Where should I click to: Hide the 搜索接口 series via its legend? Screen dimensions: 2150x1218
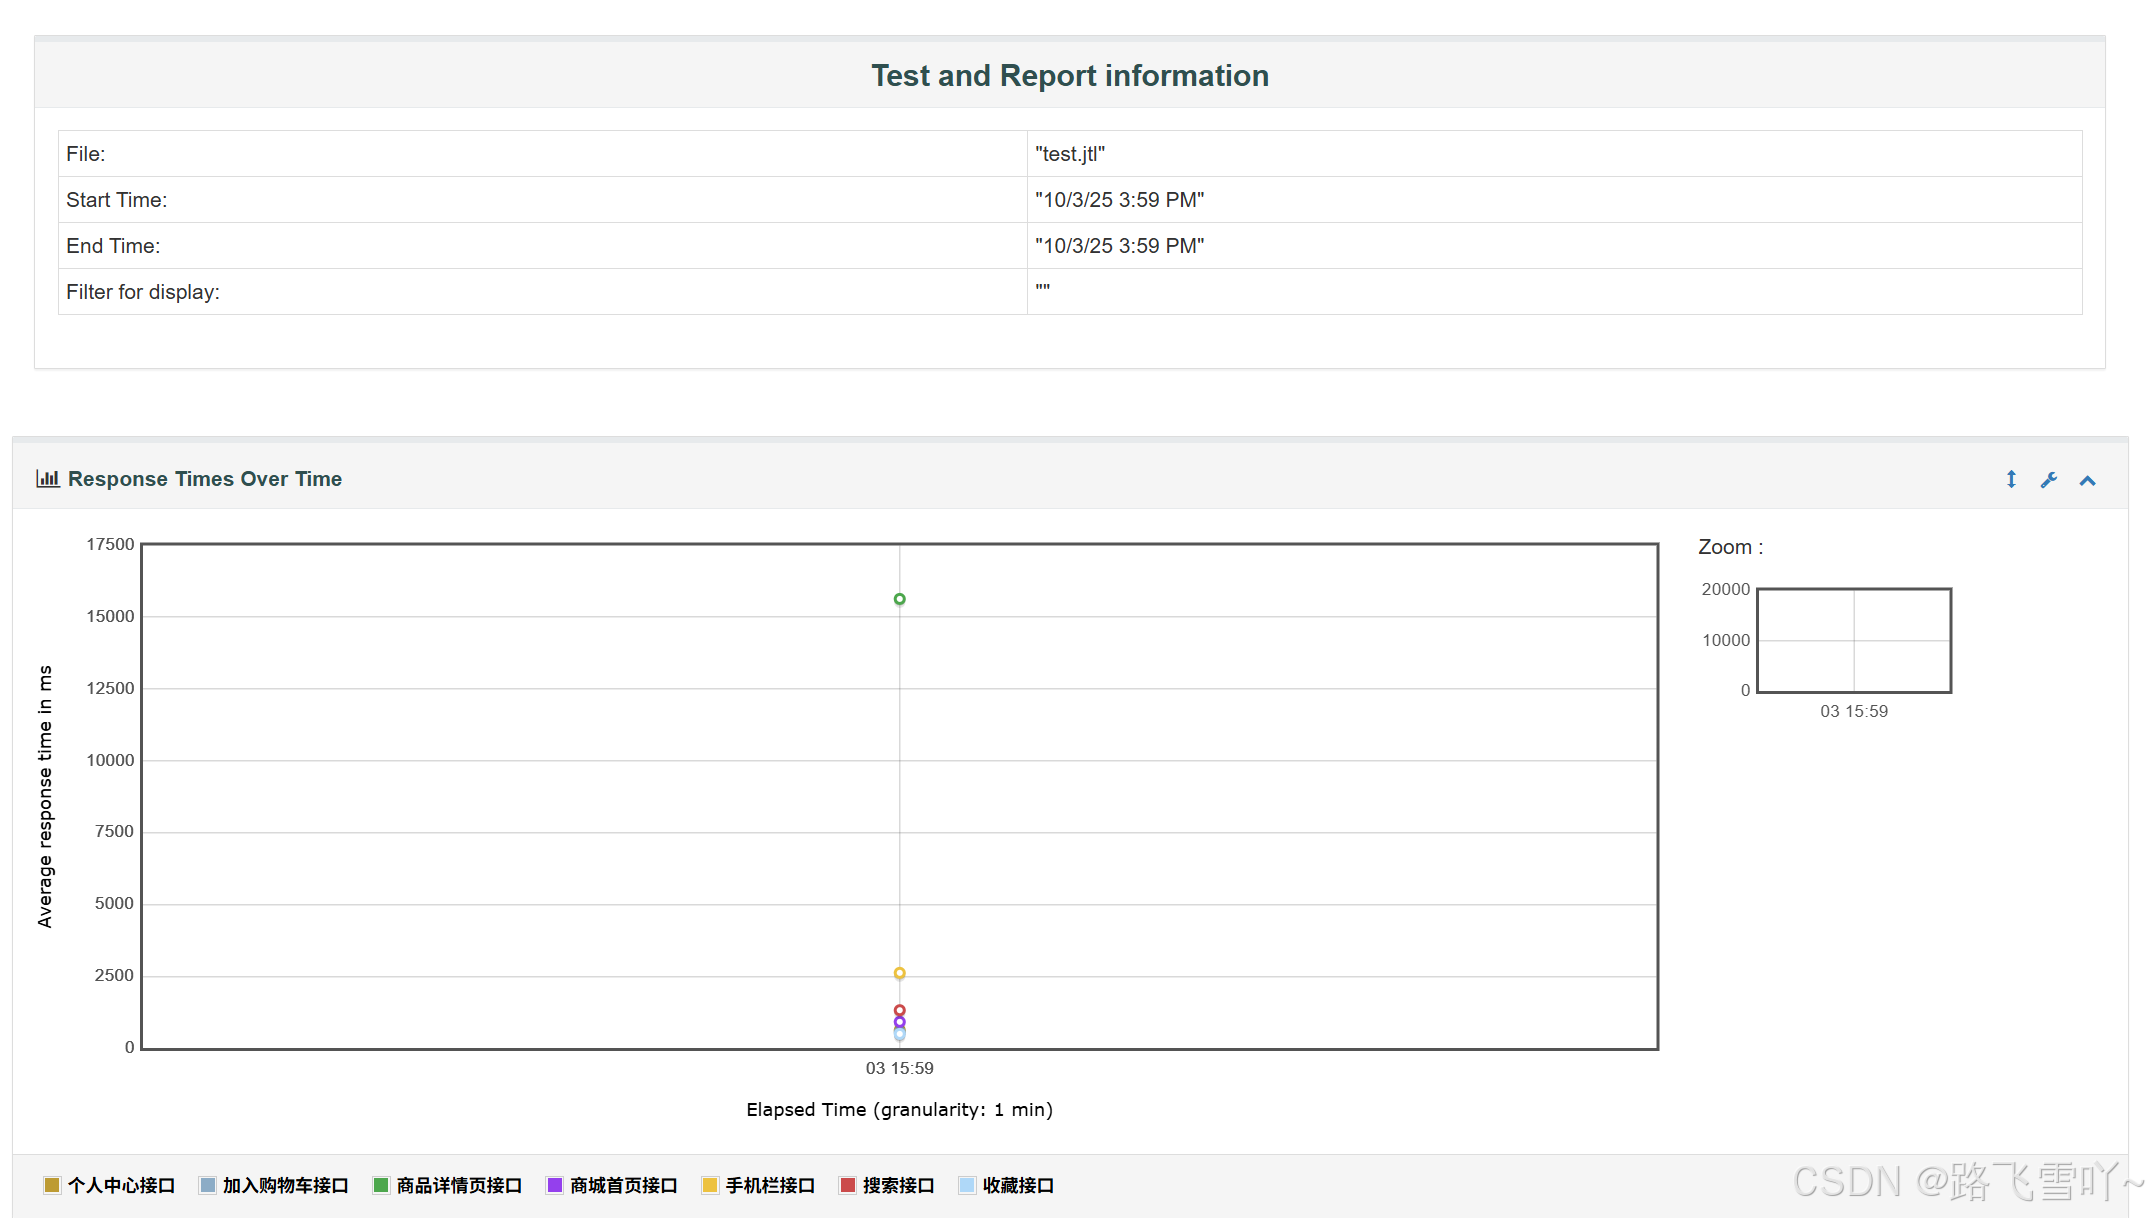point(897,1185)
